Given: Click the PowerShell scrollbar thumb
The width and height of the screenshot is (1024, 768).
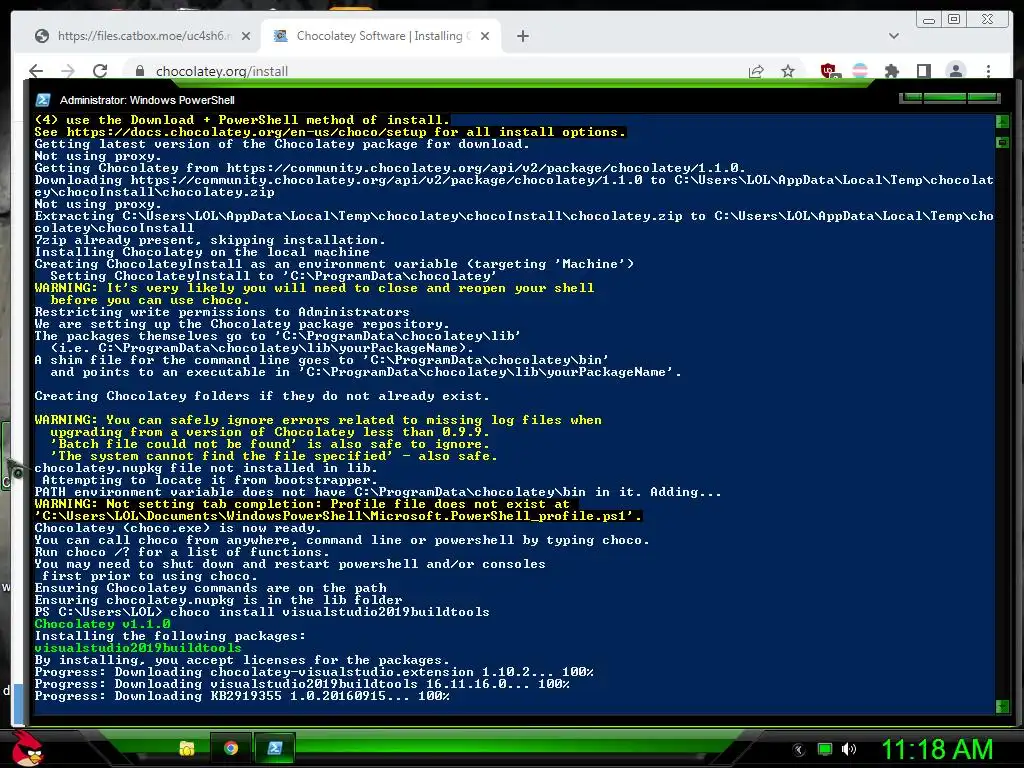Looking at the screenshot, I should [1002, 142].
